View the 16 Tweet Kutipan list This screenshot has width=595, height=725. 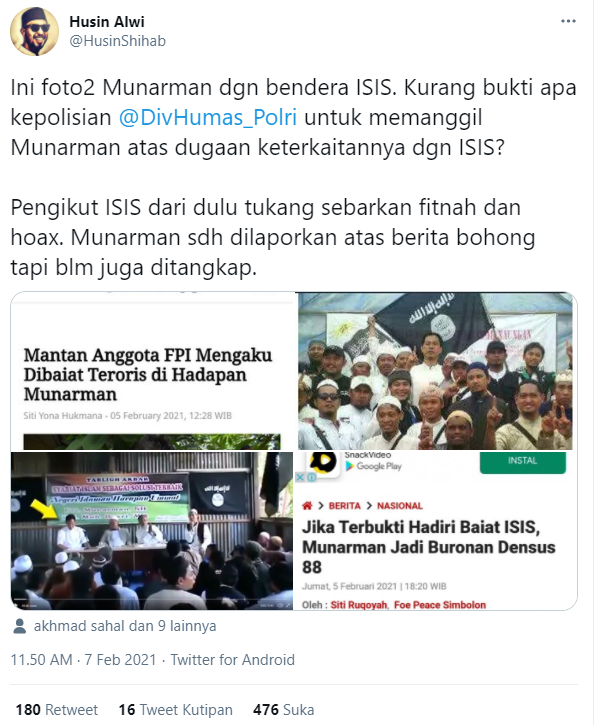(176, 710)
